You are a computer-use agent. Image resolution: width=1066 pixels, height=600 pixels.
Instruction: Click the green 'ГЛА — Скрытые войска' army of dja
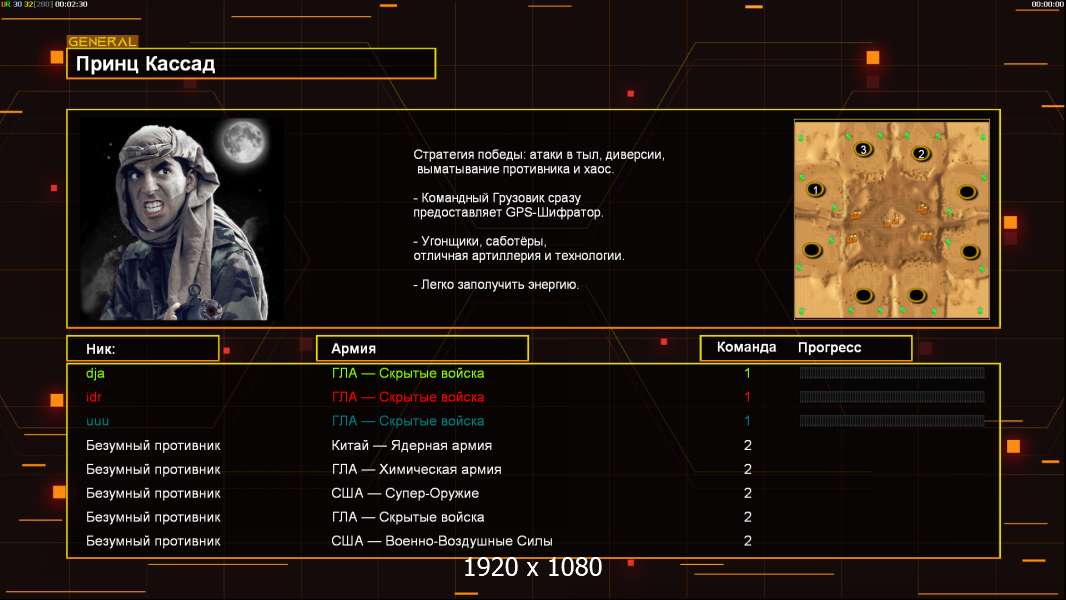(408, 373)
